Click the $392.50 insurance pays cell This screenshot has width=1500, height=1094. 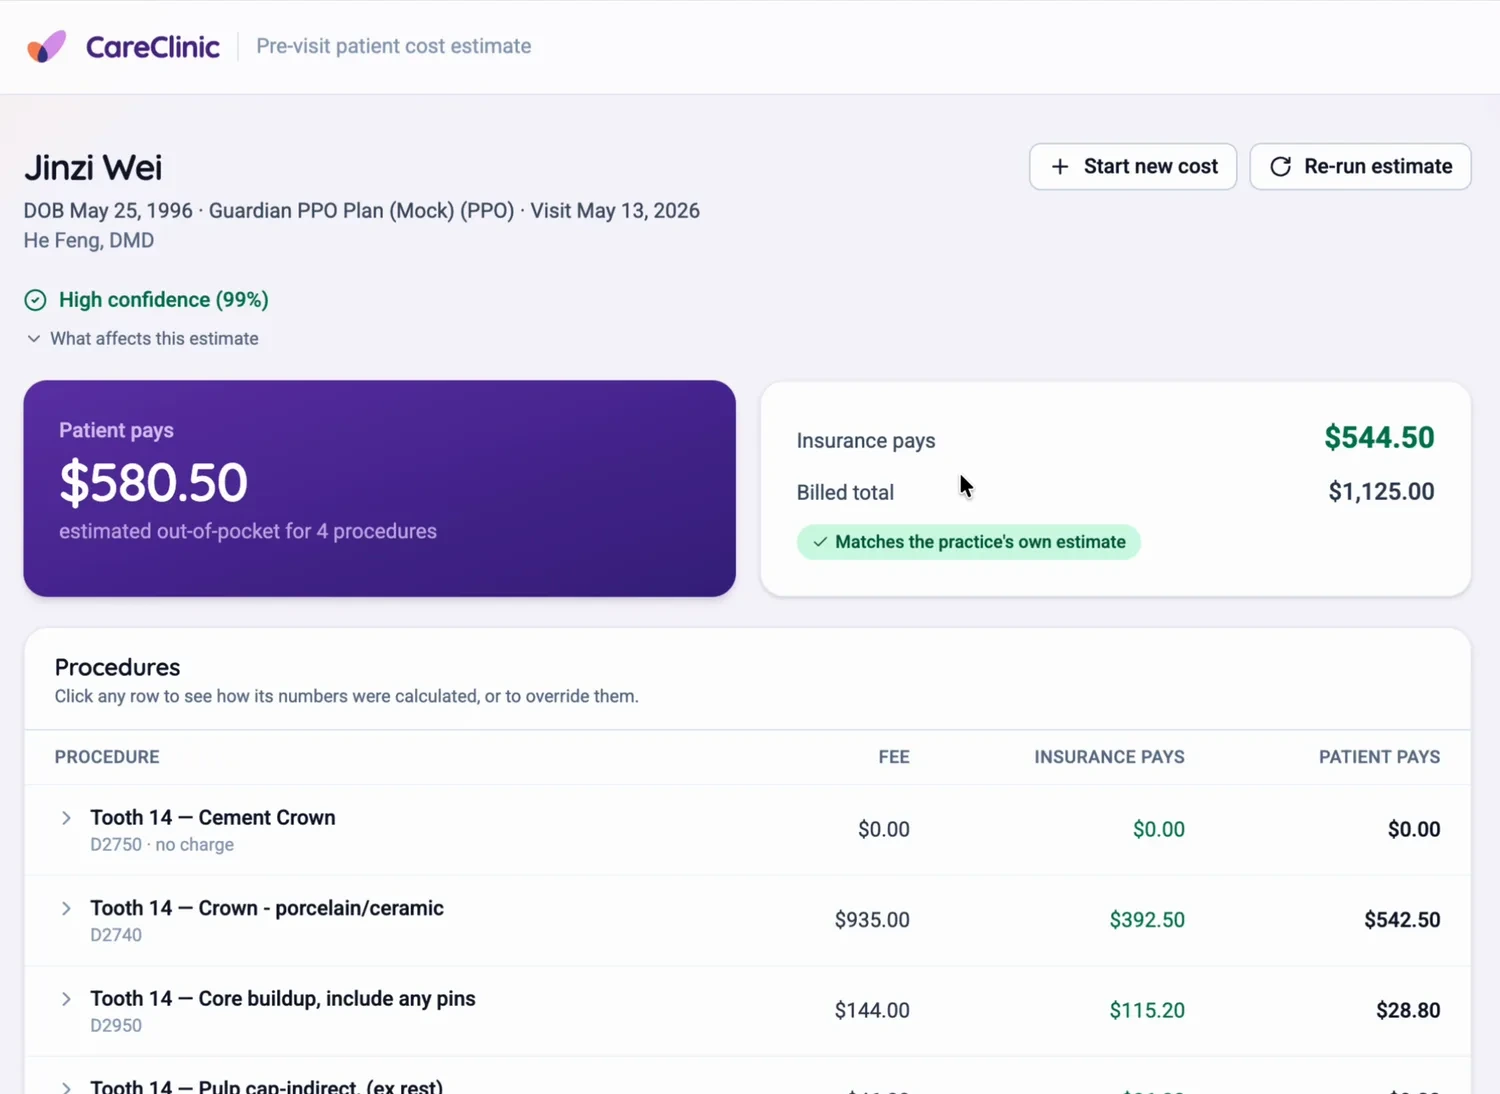click(x=1147, y=920)
